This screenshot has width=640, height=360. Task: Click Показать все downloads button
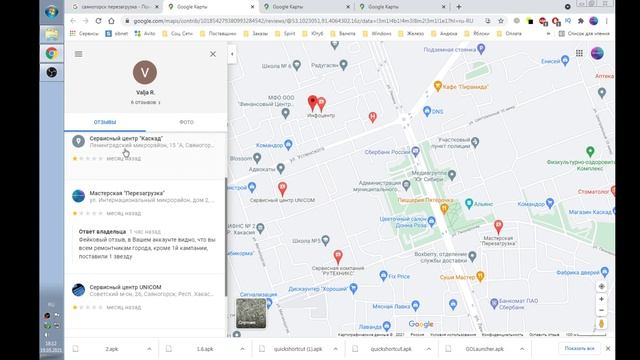coord(579,349)
